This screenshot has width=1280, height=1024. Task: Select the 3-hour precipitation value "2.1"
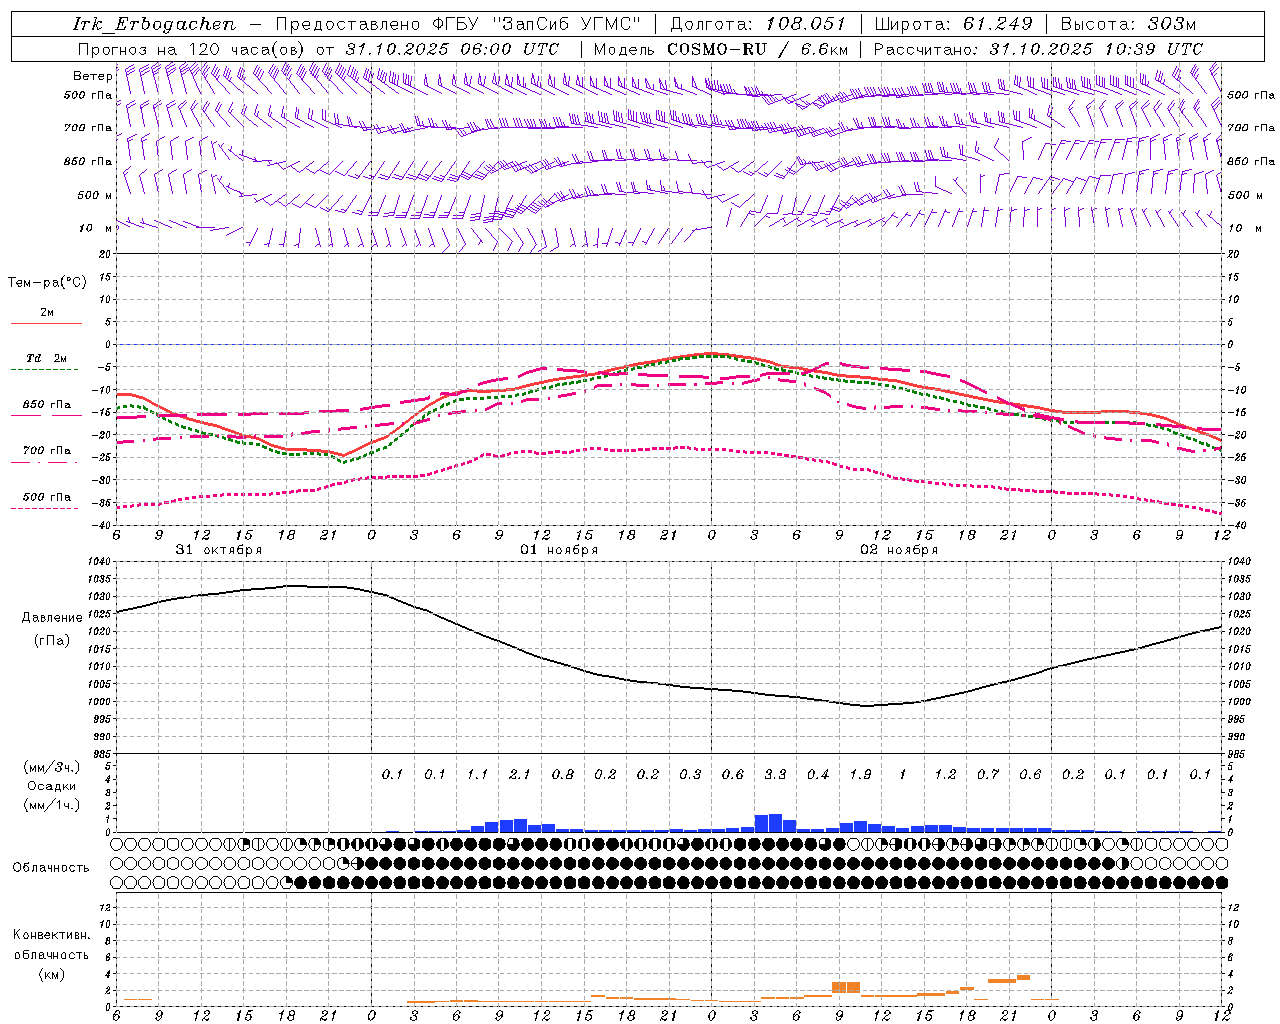point(519,774)
